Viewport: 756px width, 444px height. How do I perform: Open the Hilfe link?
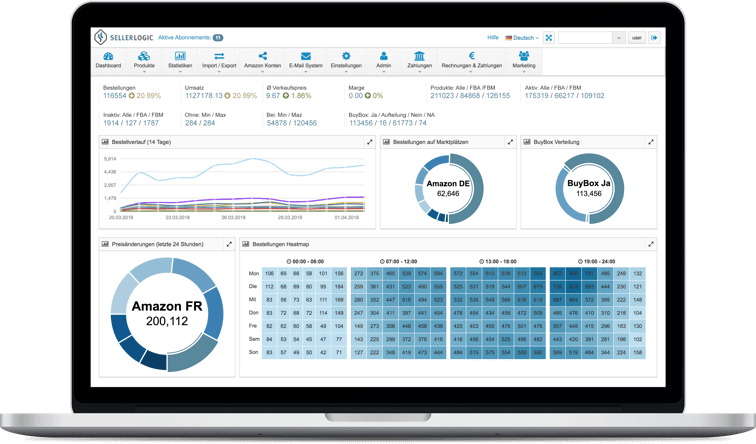point(493,38)
